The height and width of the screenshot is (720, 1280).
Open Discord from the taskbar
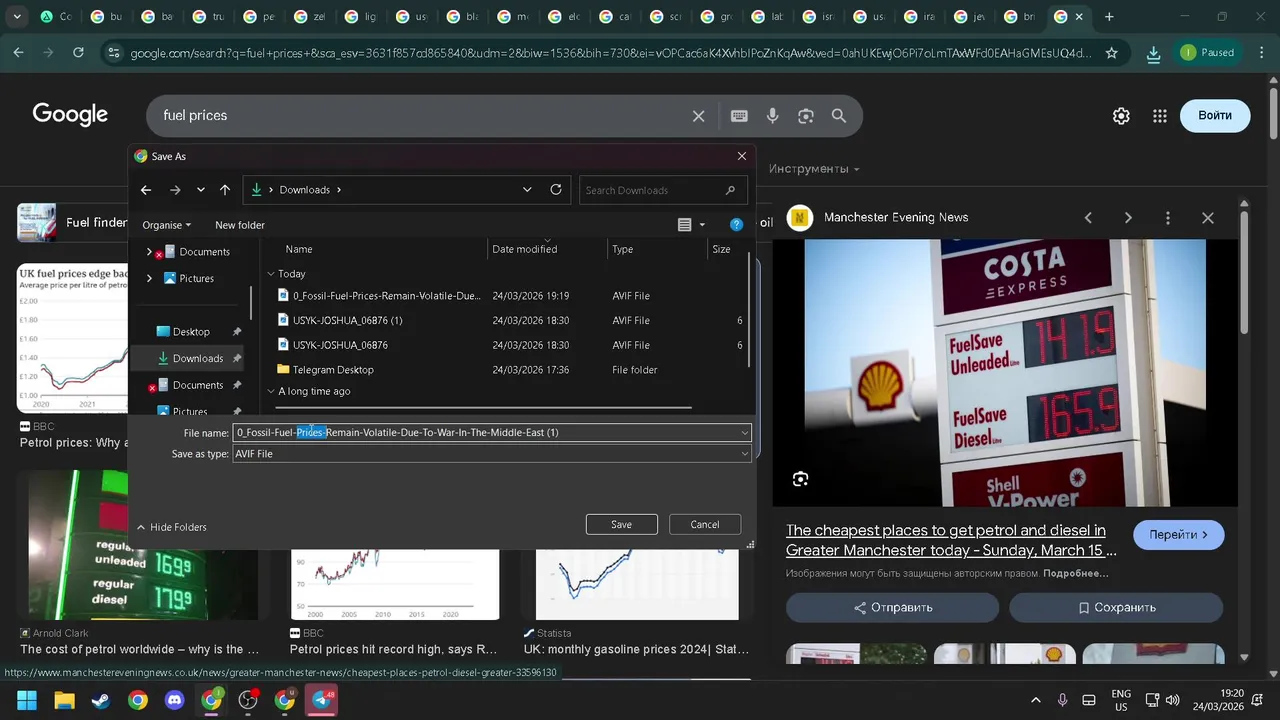(x=175, y=700)
